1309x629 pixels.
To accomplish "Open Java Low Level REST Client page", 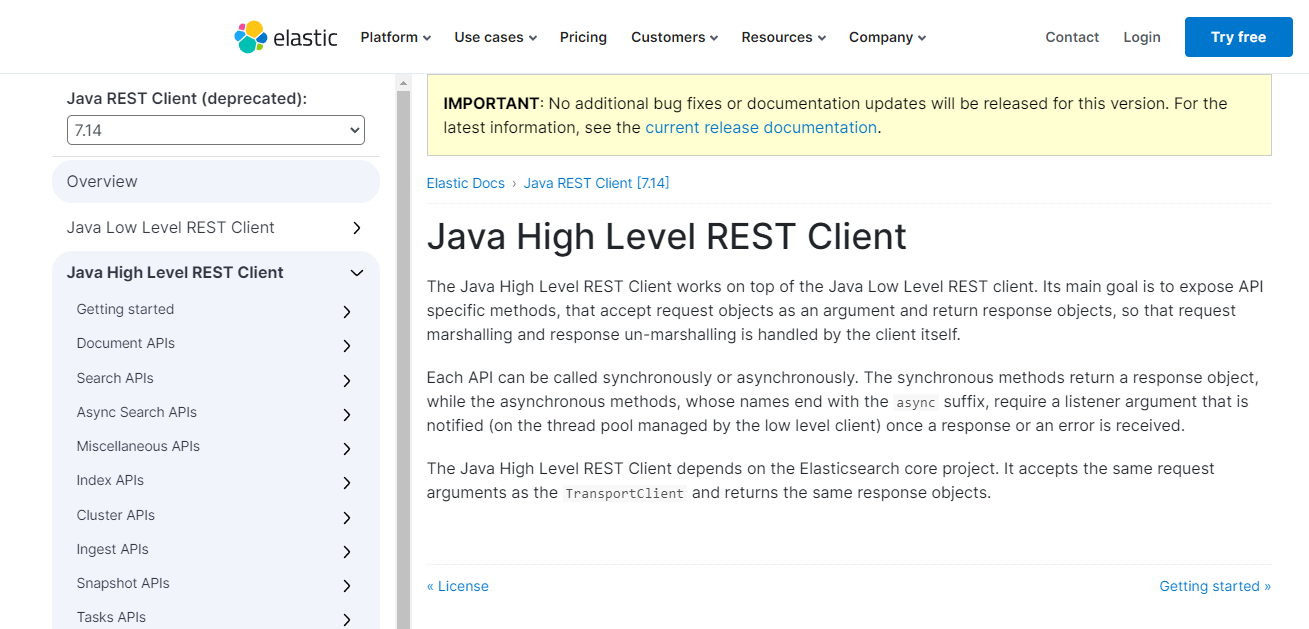I will click(170, 227).
